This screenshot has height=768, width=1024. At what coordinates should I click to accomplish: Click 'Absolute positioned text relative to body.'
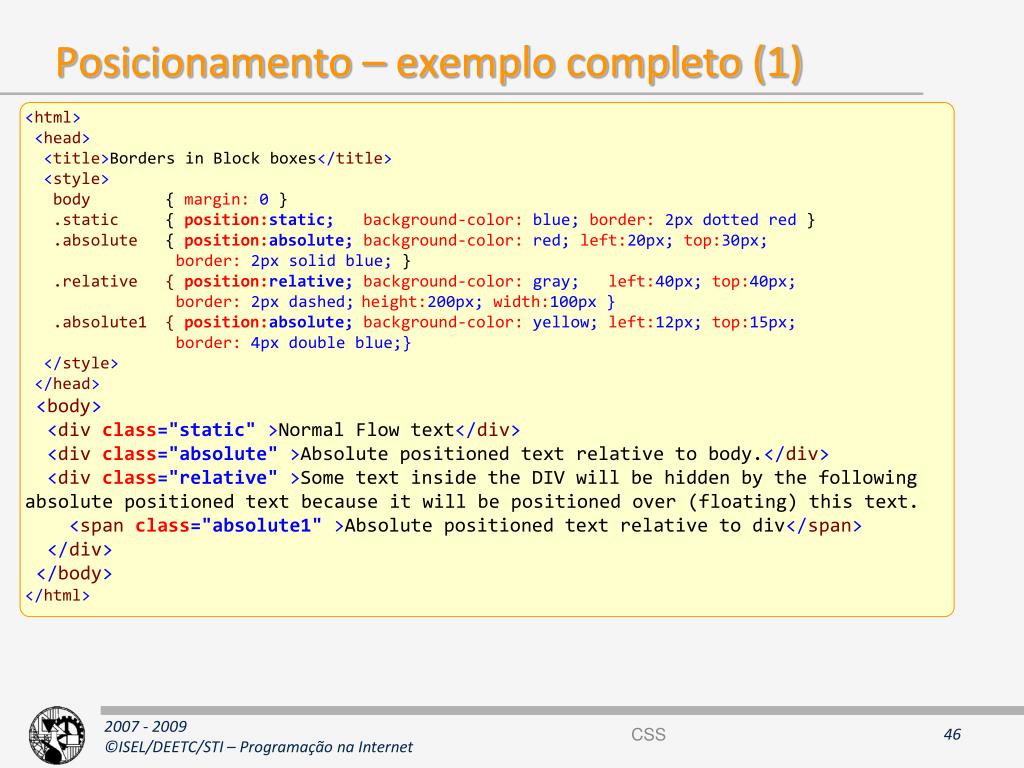pyautogui.click(x=531, y=454)
